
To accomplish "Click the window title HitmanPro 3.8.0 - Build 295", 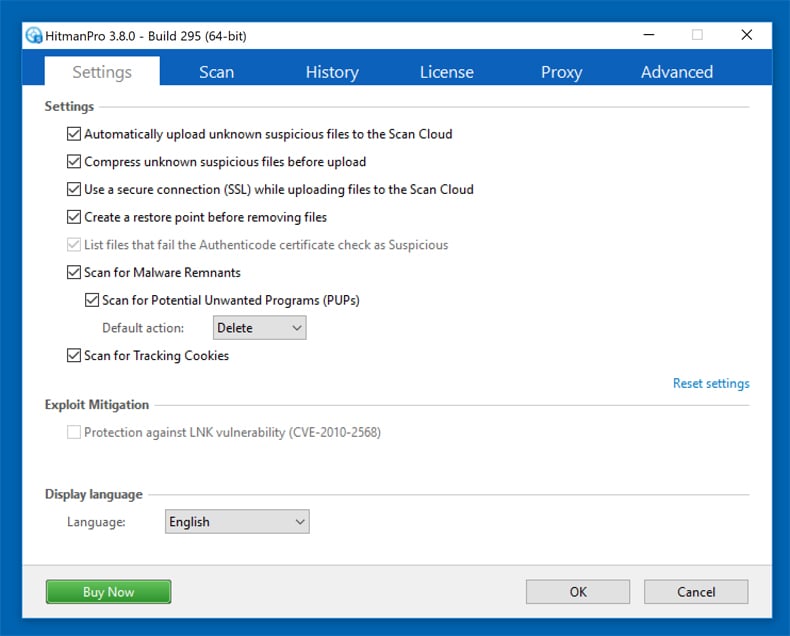I will click(x=146, y=36).
